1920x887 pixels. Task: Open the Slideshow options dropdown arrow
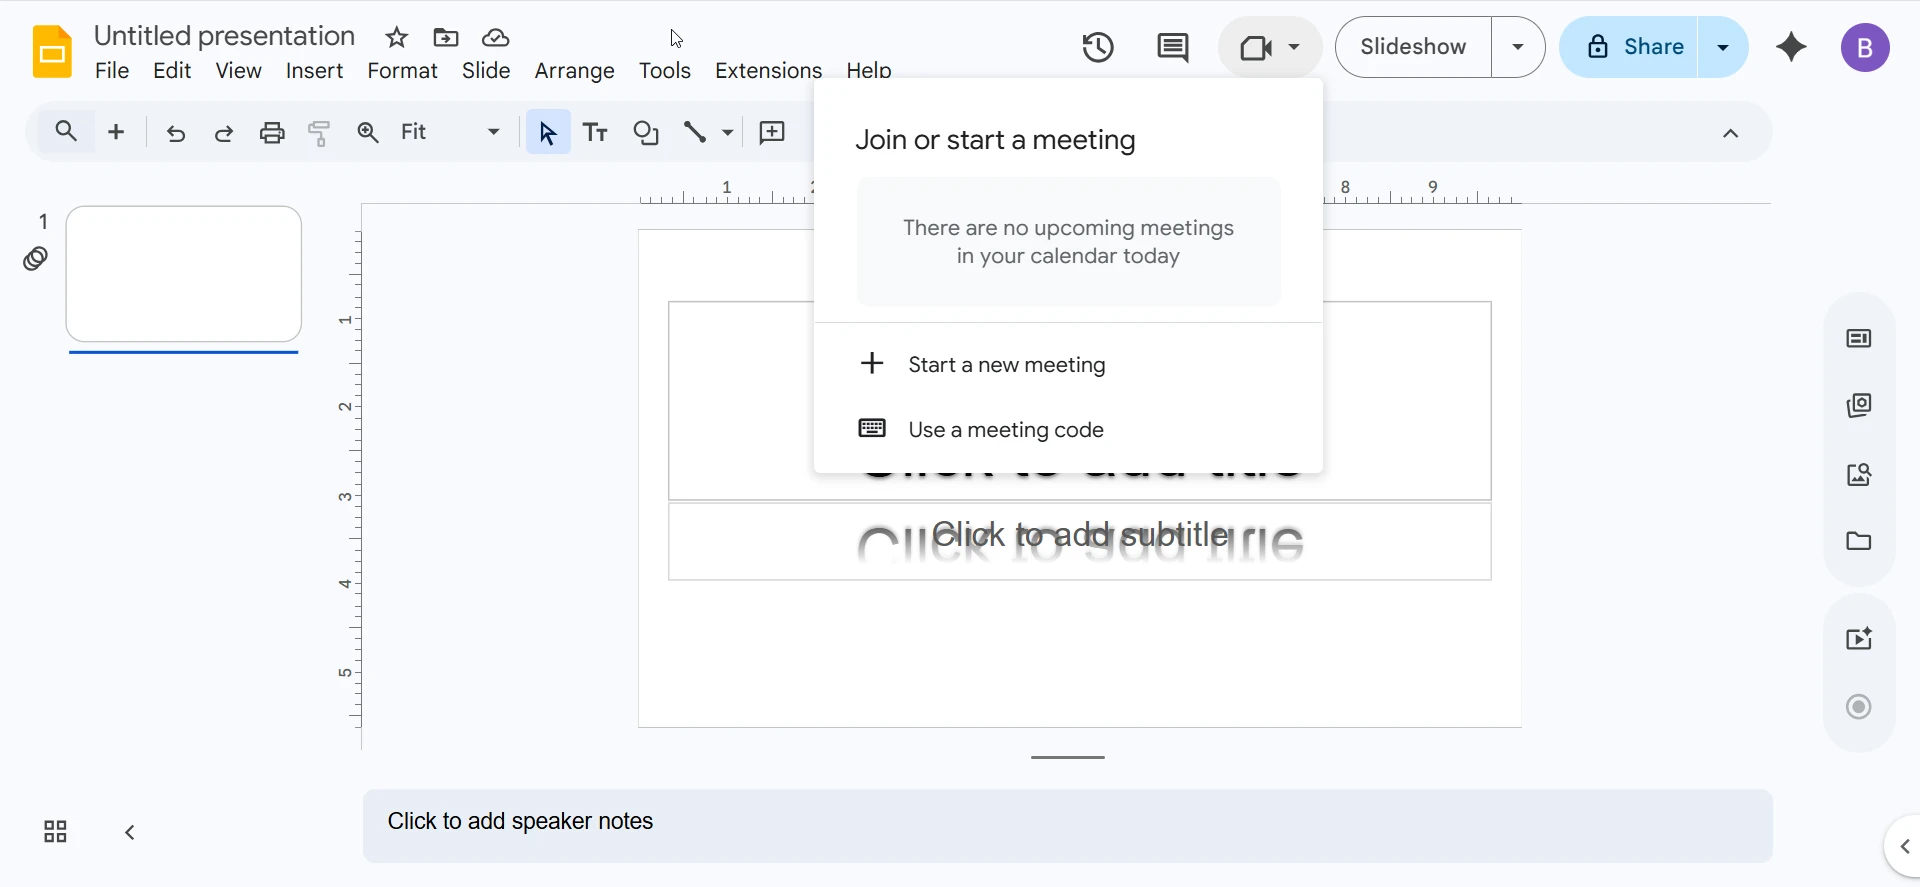coord(1517,47)
